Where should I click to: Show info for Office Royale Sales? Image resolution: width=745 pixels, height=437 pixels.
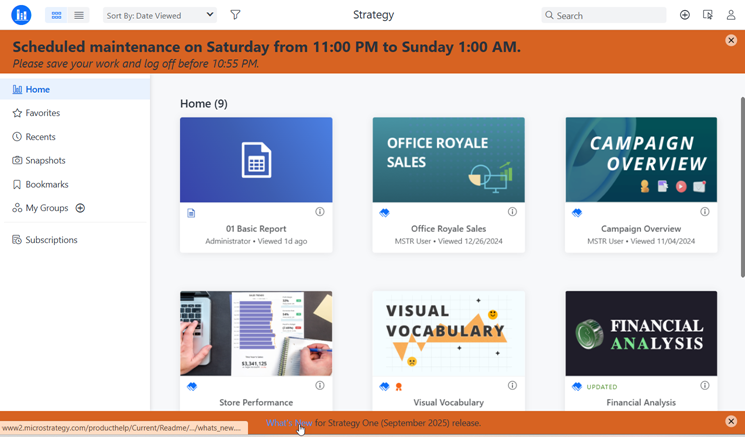point(512,212)
